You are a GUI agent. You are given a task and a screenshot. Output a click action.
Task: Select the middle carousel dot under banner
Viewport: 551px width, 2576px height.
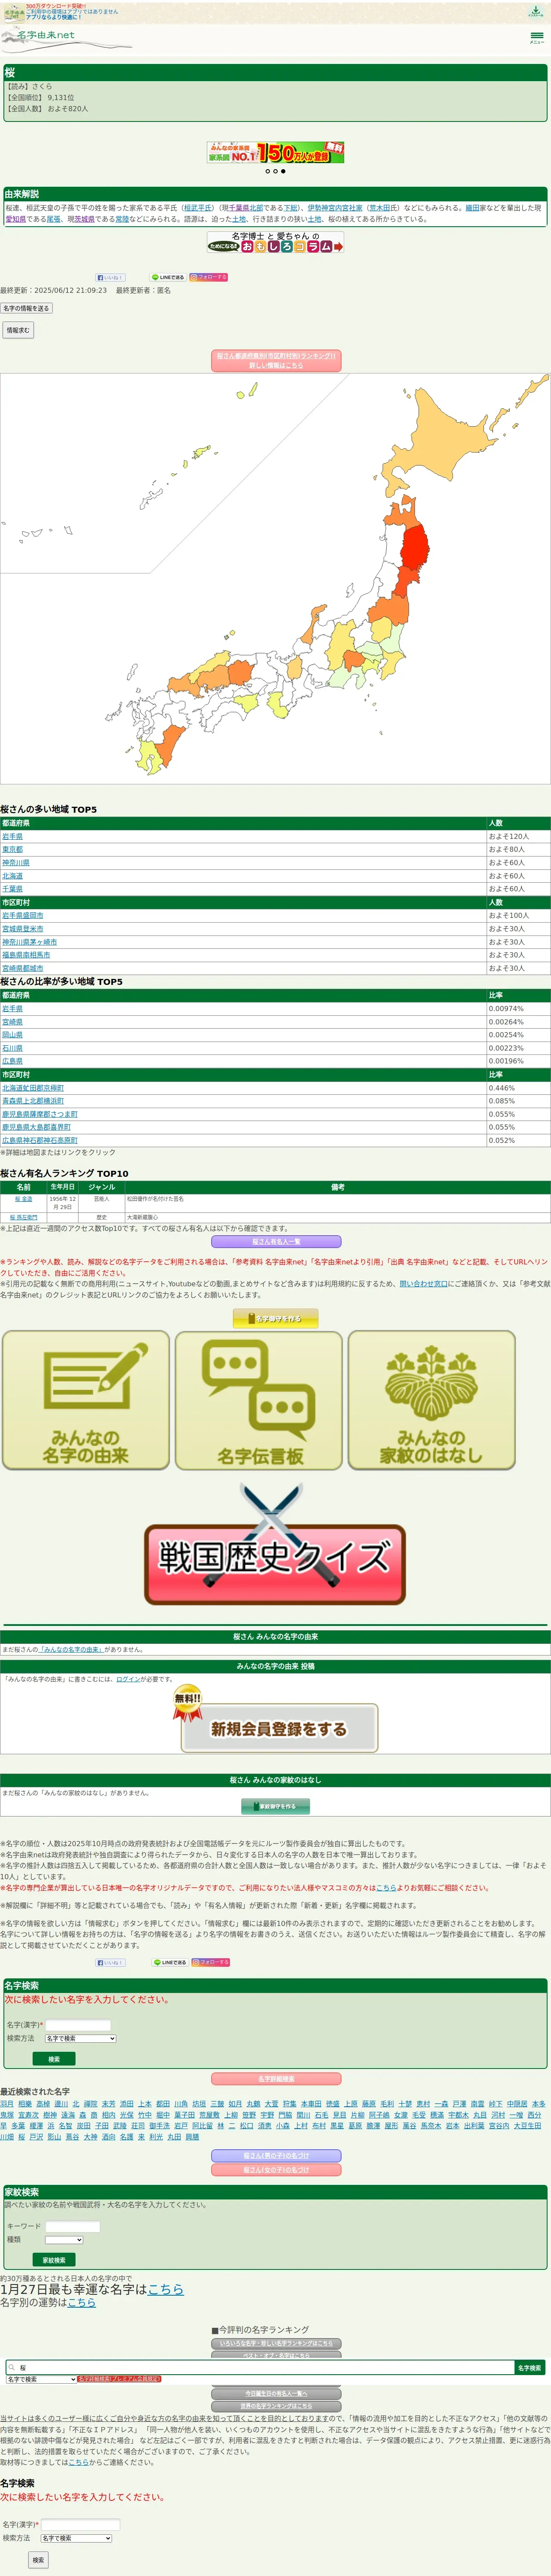pos(275,171)
